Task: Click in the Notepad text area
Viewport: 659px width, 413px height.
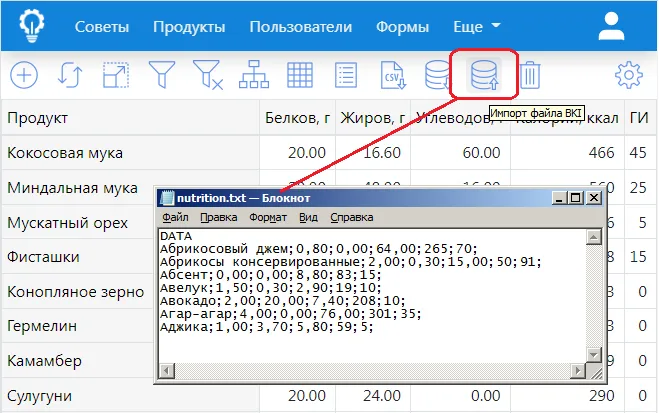Action: (372, 296)
